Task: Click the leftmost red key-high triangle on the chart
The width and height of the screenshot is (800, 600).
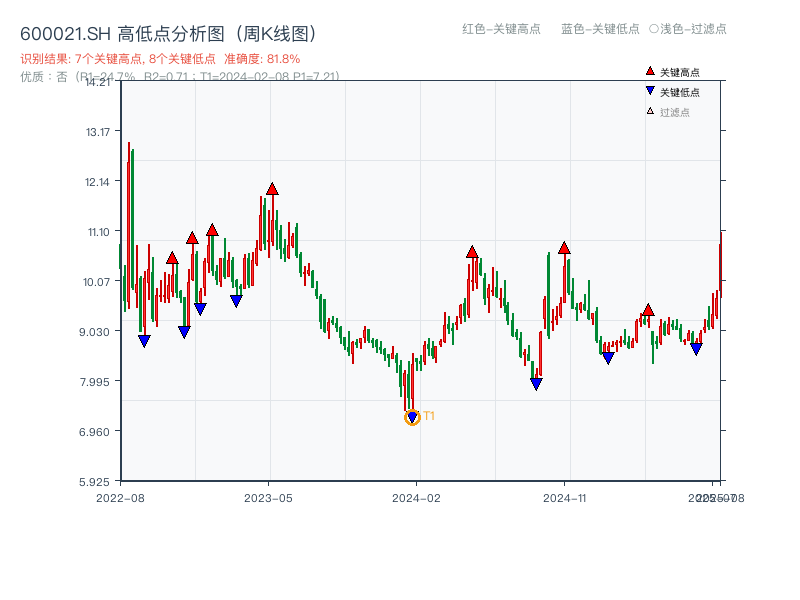Action: 172,257
